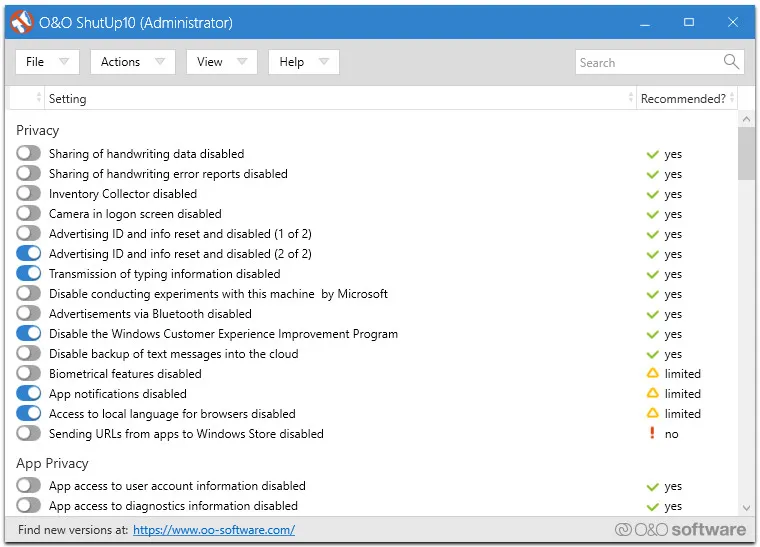Image resolution: width=760 pixels, height=547 pixels.
Task: Click green checkmark beside Inventory Collector disabled
Action: (652, 194)
